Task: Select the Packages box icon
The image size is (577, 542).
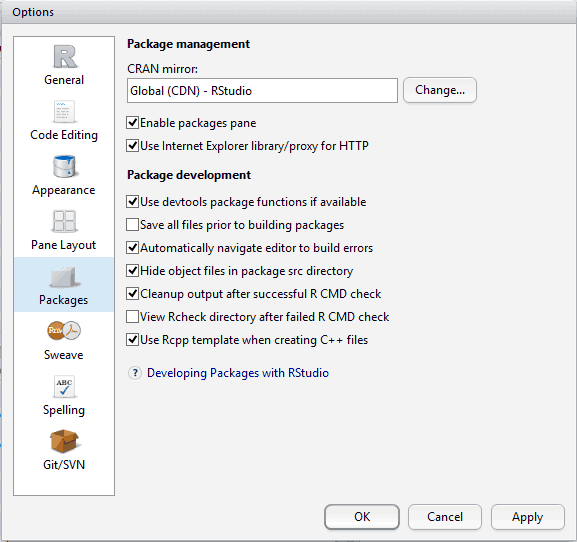Action: click(64, 277)
